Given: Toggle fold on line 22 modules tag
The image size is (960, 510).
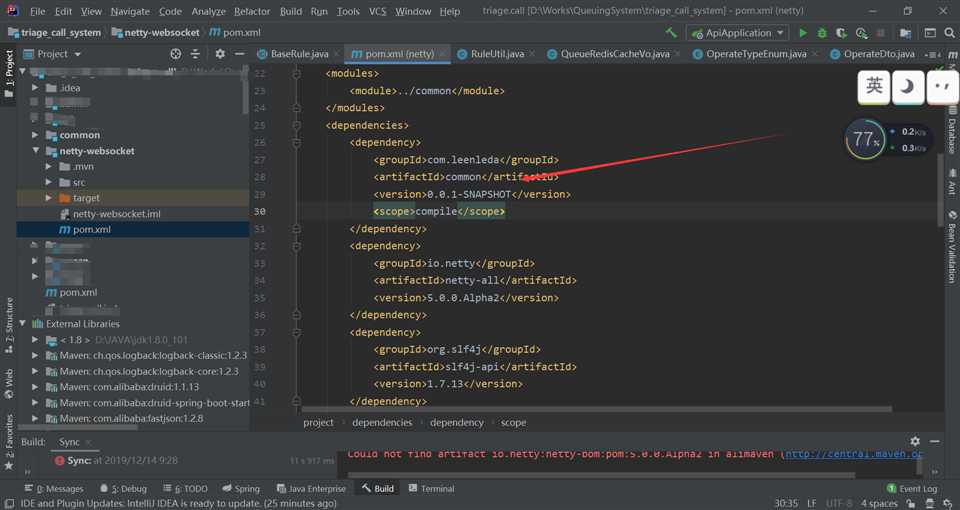Looking at the screenshot, I should click(x=296, y=73).
